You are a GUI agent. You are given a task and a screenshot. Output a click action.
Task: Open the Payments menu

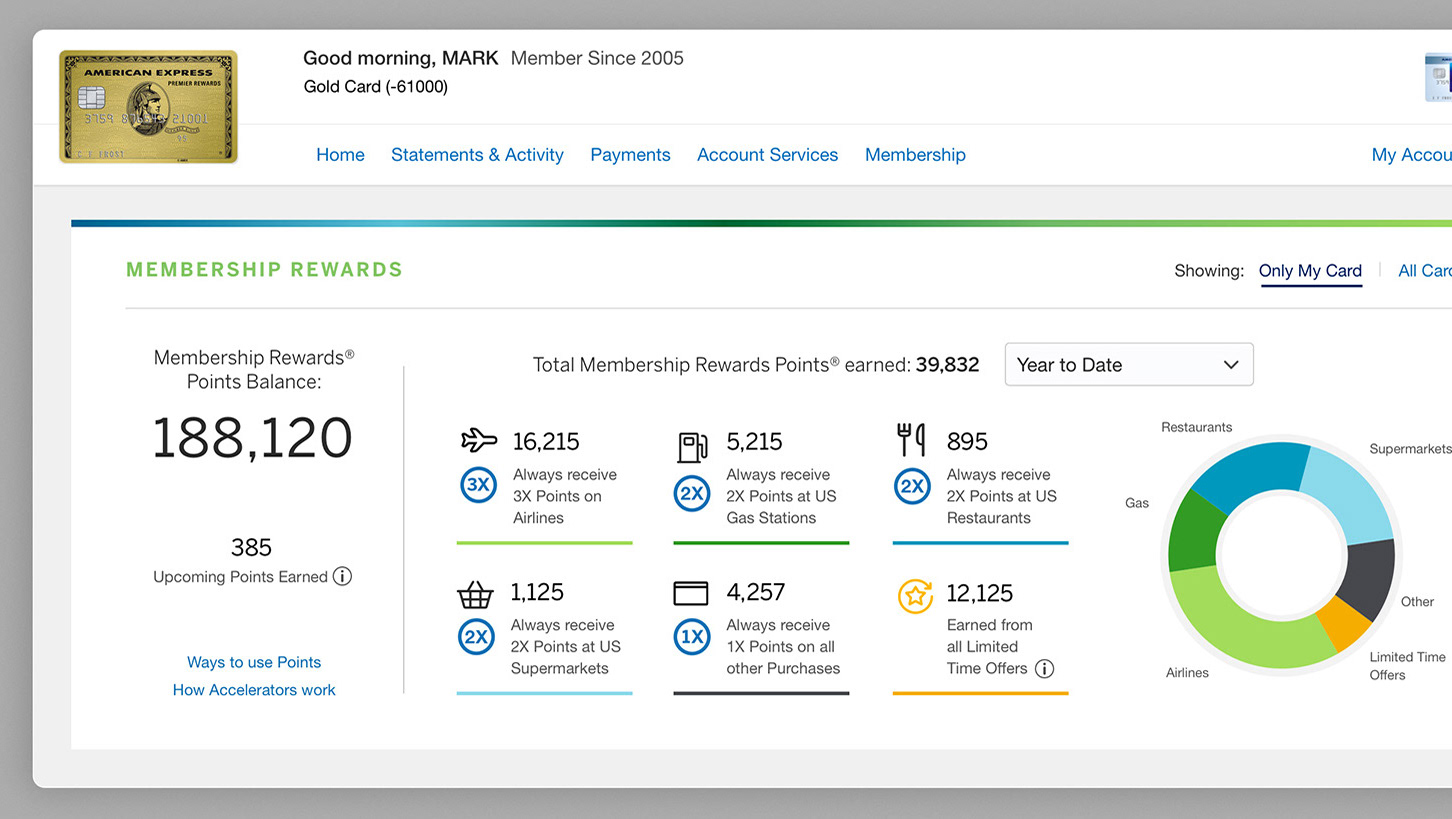630,155
